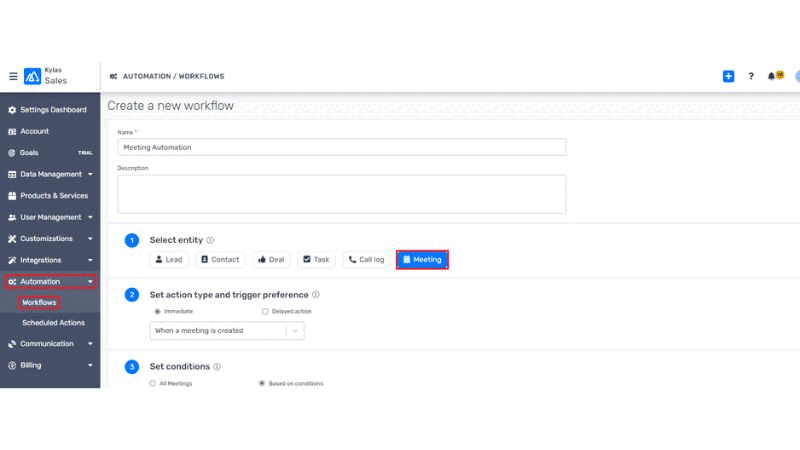The image size is (800, 450).
Task: Open the 'When a meeting is created' dropdown
Action: (227, 331)
